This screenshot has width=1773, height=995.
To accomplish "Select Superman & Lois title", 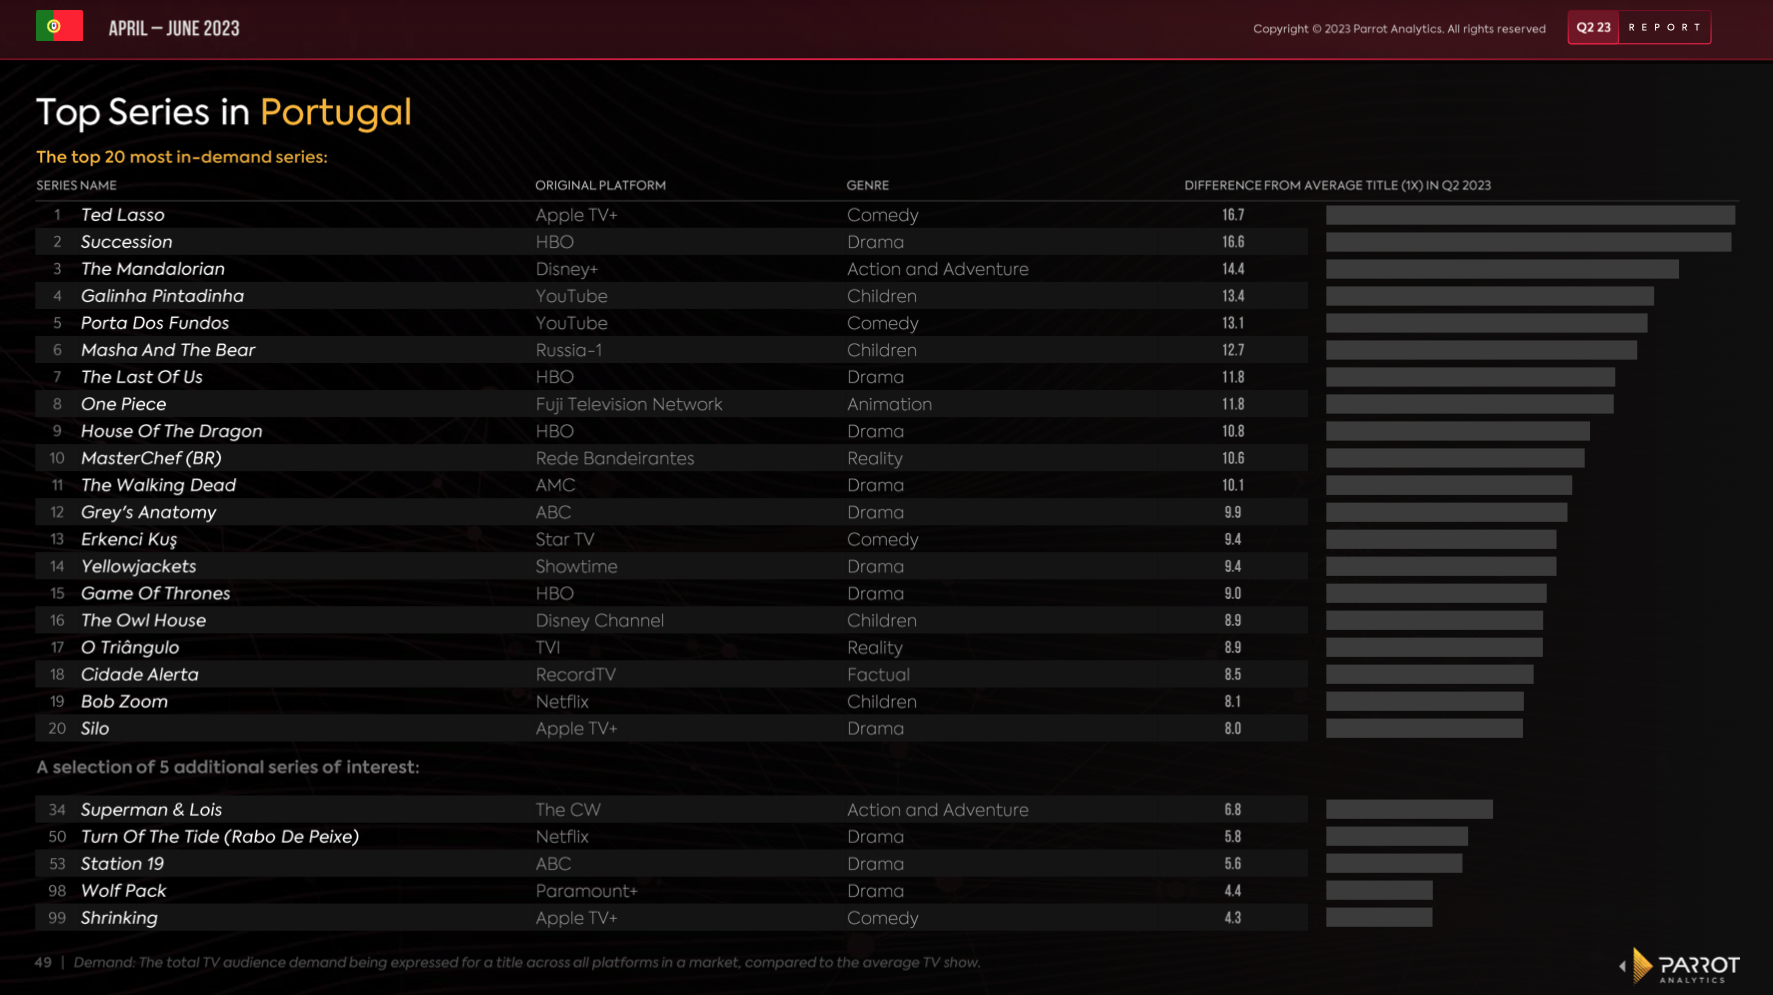I will 151,809.
